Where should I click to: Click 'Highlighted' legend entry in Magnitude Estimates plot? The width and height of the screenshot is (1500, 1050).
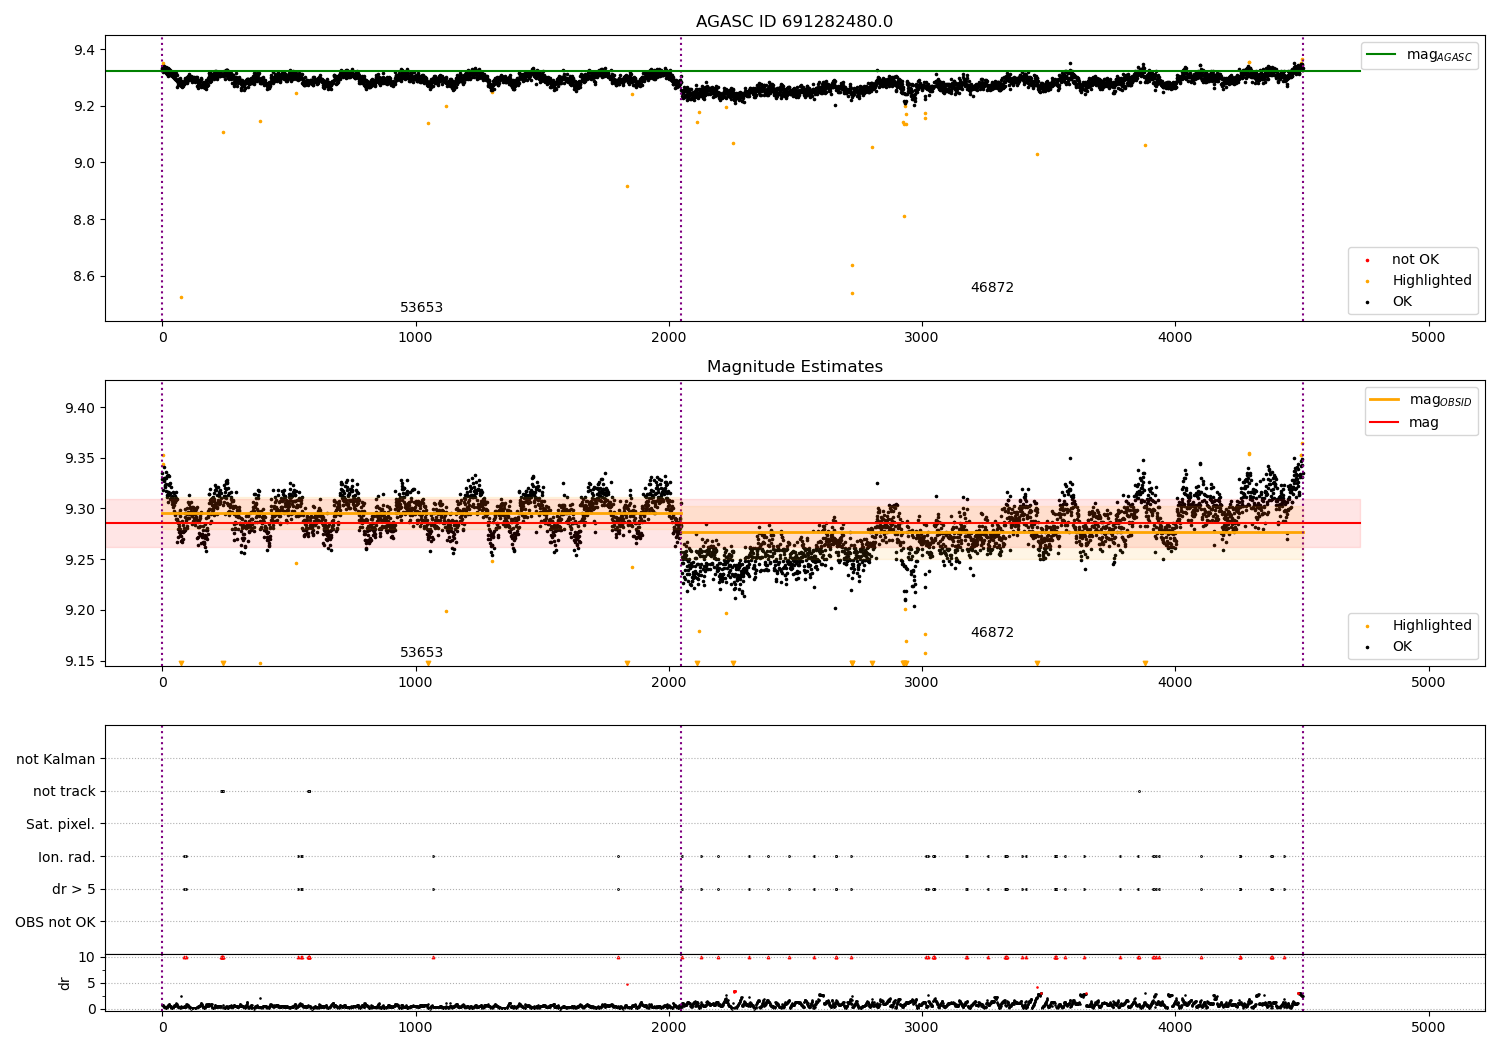(1419, 626)
